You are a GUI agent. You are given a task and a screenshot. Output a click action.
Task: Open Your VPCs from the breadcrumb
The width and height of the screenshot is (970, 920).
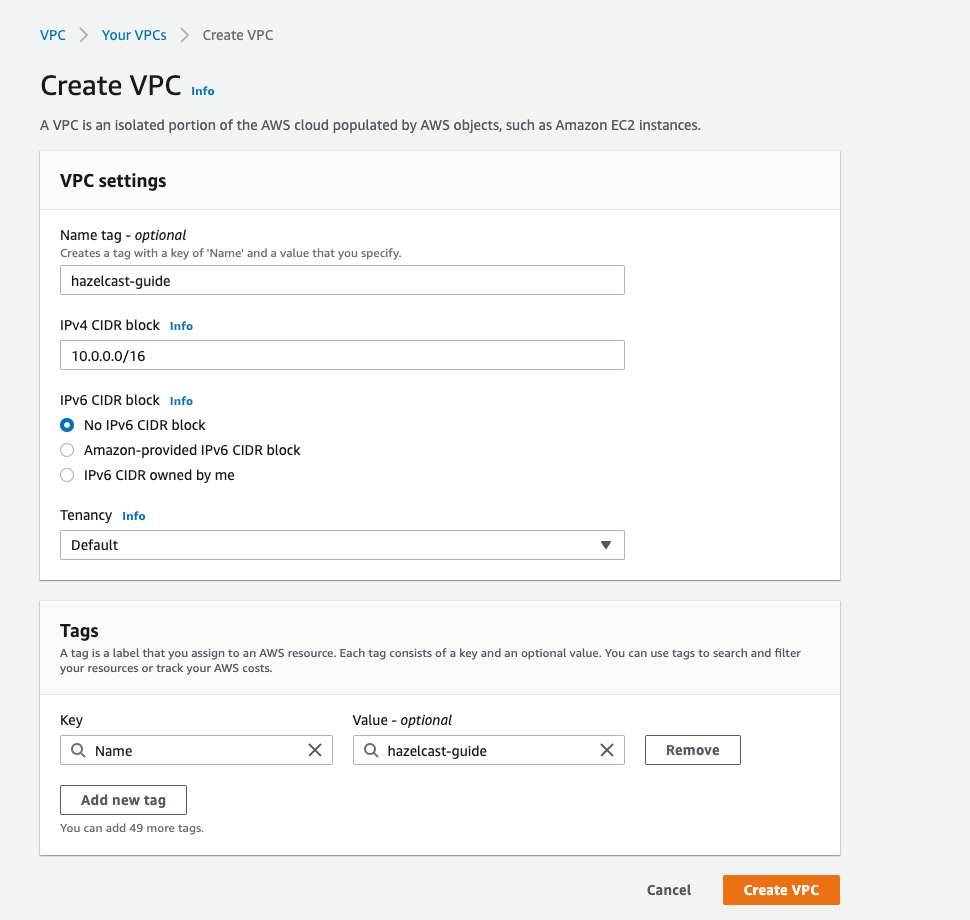[134, 34]
